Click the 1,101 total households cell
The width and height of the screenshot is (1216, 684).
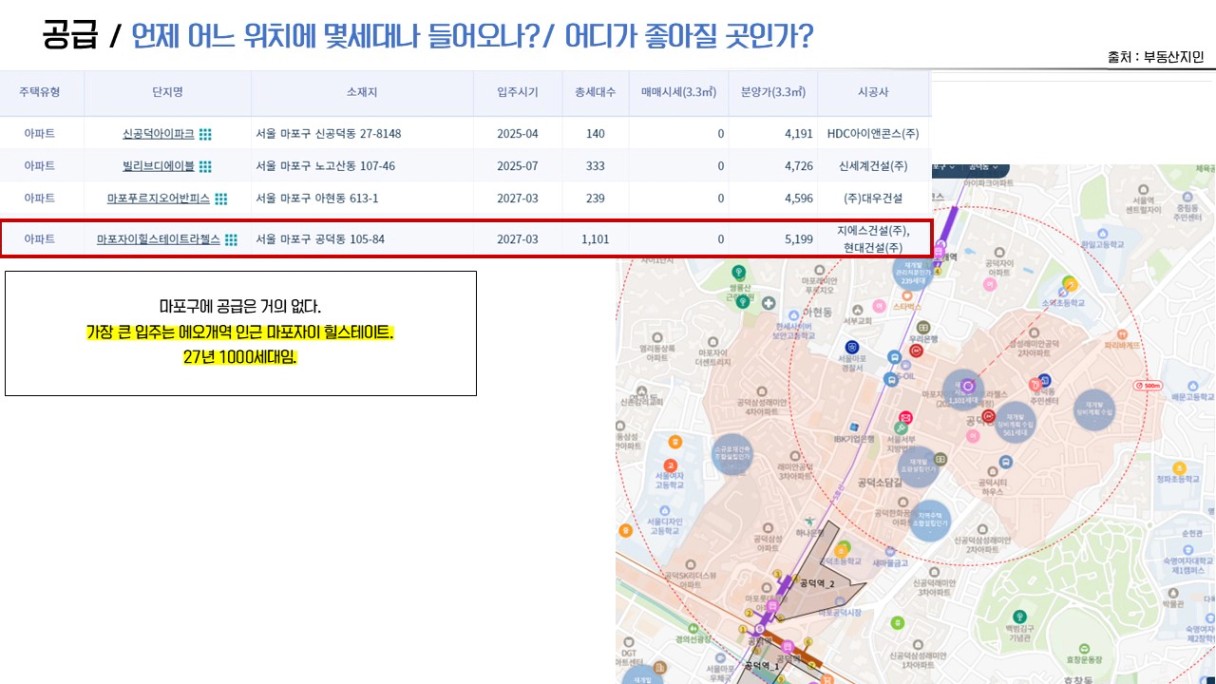(x=595, y=240)
